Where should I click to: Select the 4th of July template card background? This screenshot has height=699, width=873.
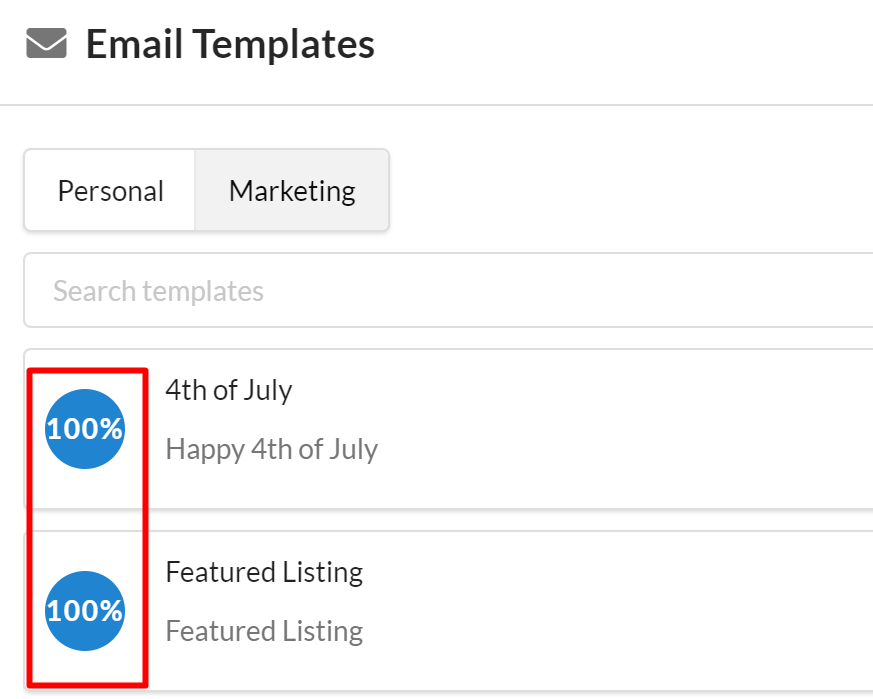pyautogui.click(x=600, y=430)
